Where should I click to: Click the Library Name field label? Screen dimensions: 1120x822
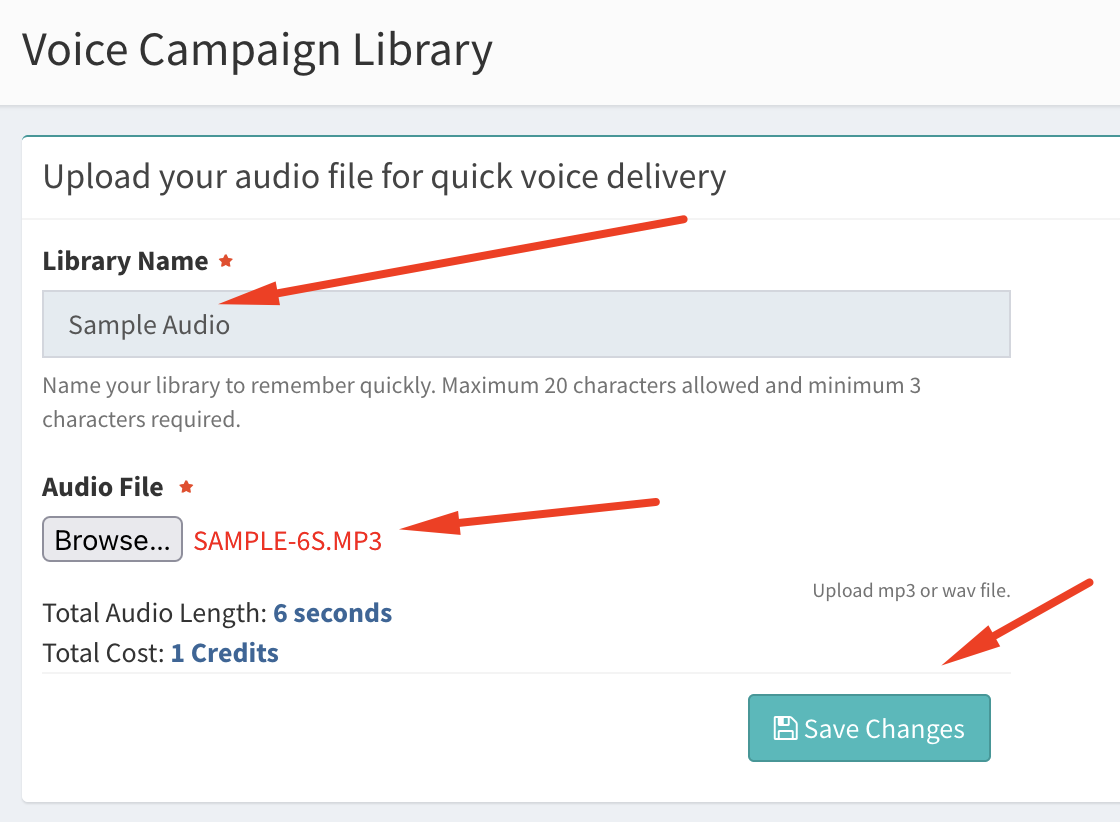click(125, 261)
